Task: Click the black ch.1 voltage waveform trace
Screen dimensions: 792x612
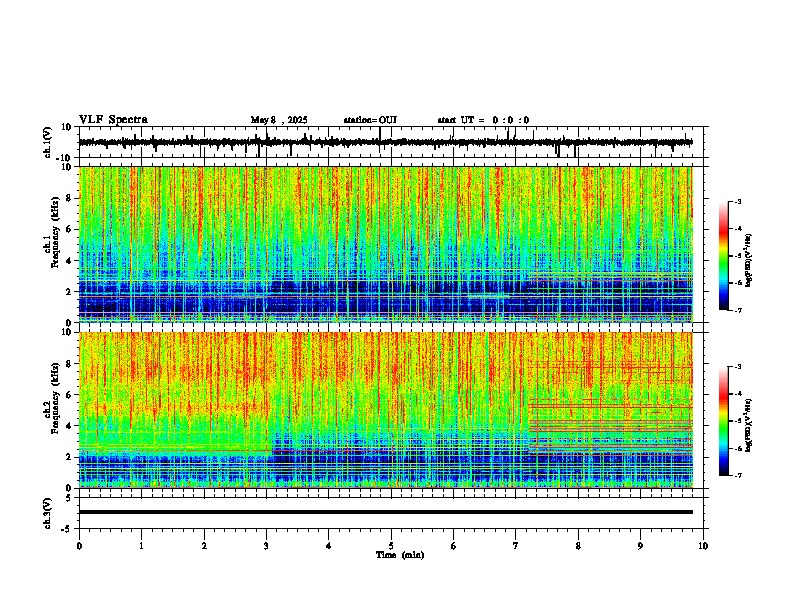Action: pos(385,142)
